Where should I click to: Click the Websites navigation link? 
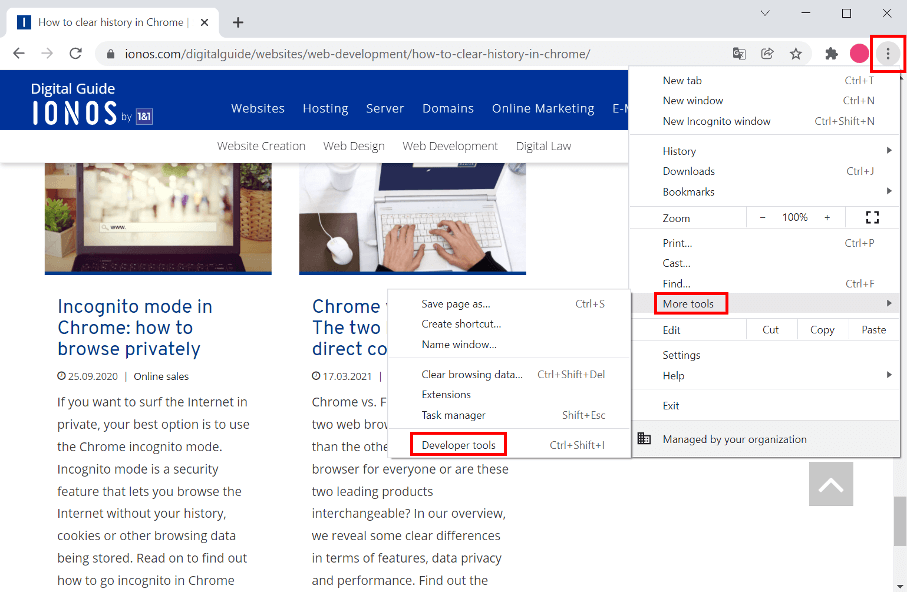point(258,109)
